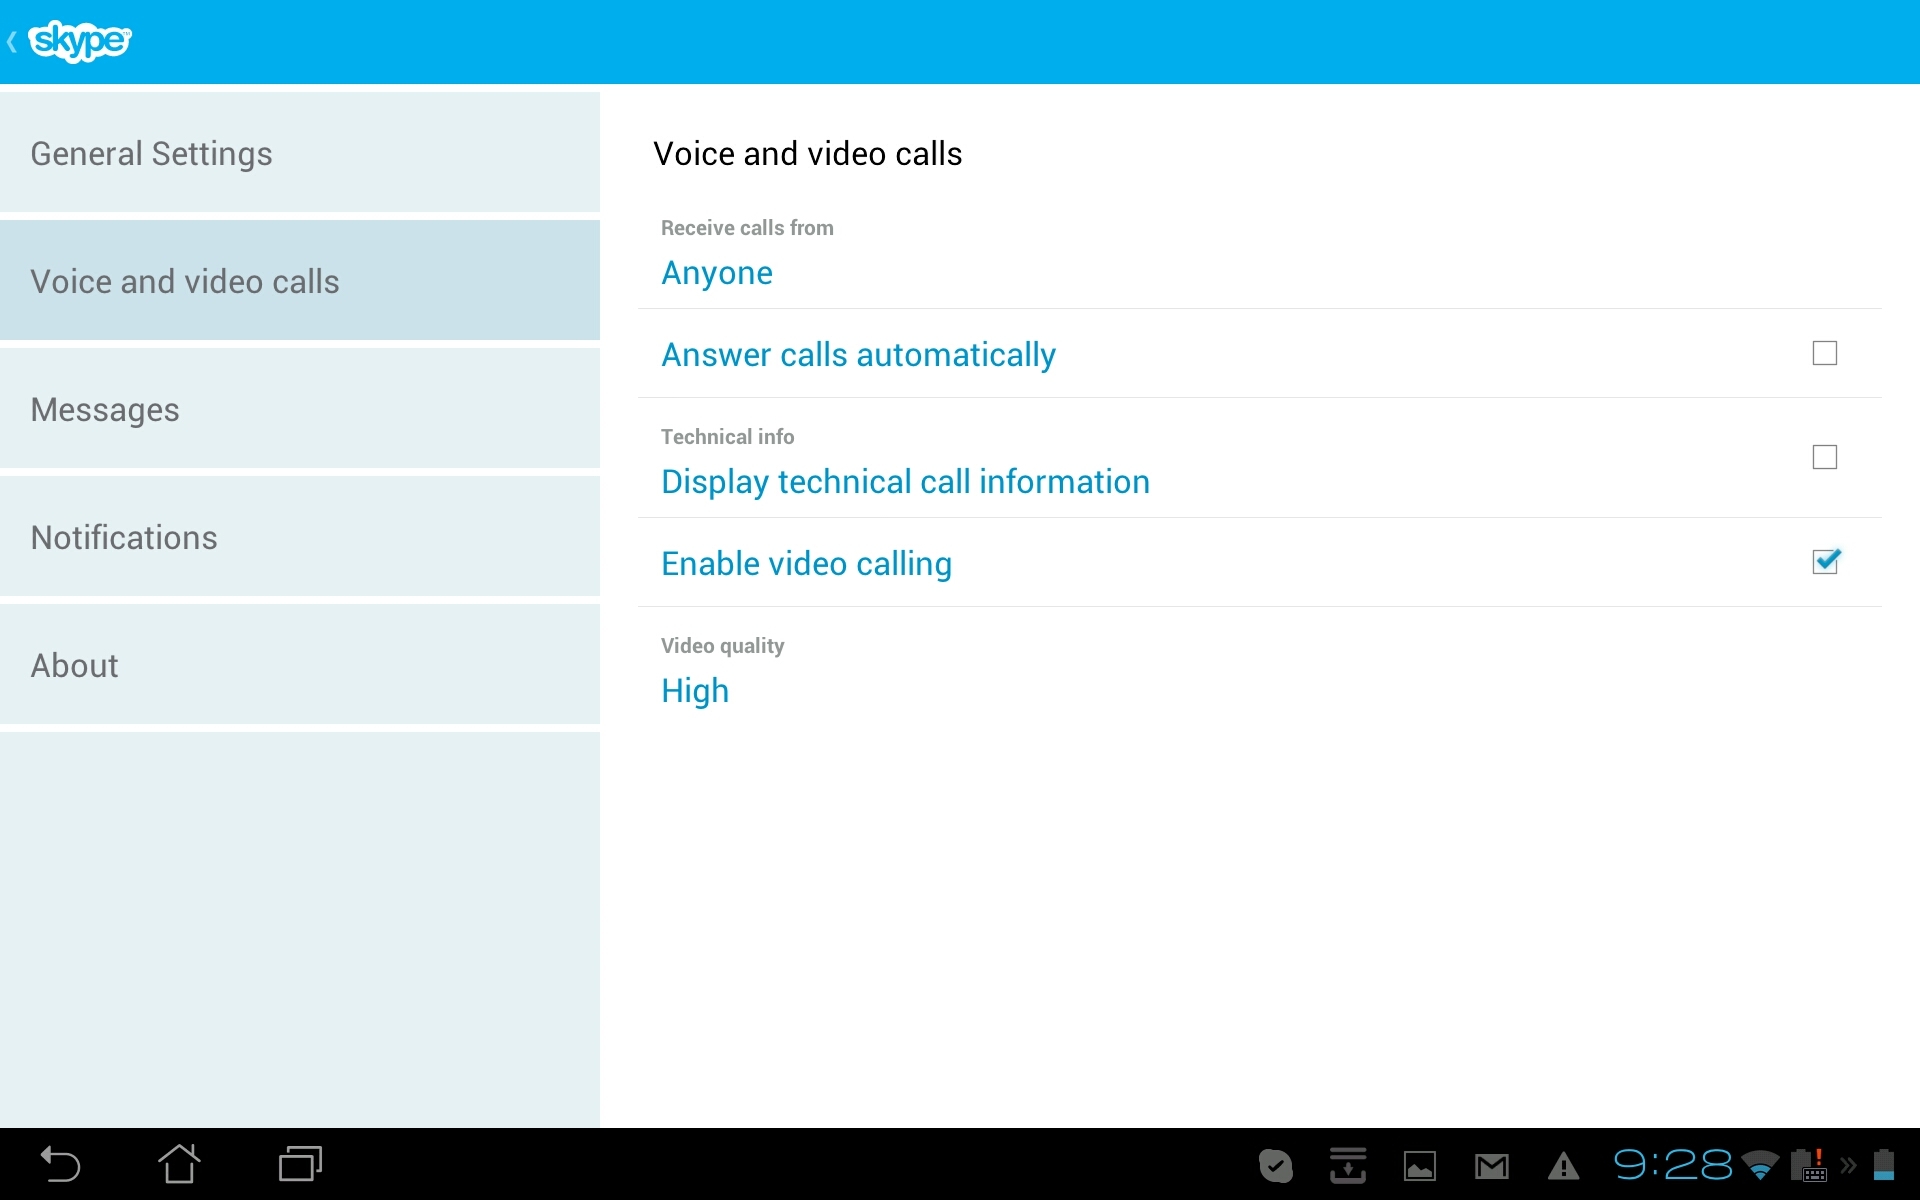Open the download notification icon
Viewport: 1920px width, 1200px height.
[x=1348, y=1164]
